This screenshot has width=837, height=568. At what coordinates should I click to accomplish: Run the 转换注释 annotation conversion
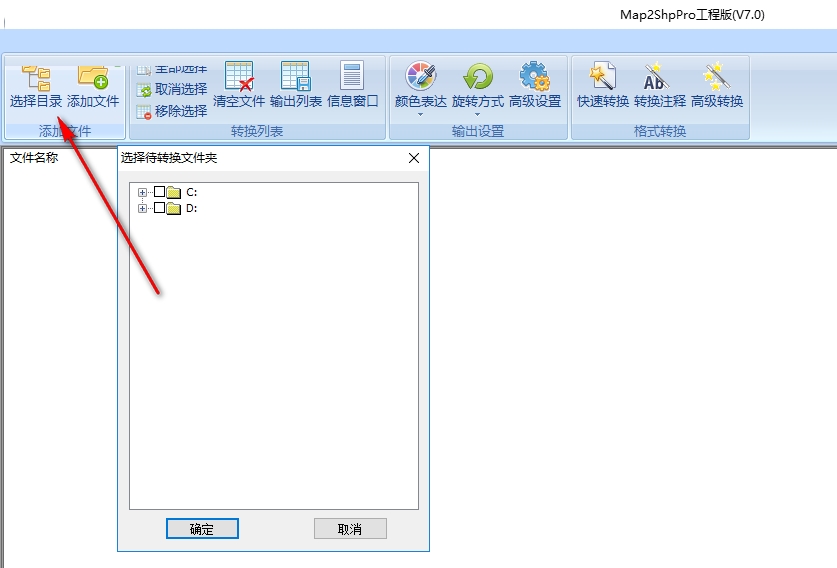coord(660,84)
